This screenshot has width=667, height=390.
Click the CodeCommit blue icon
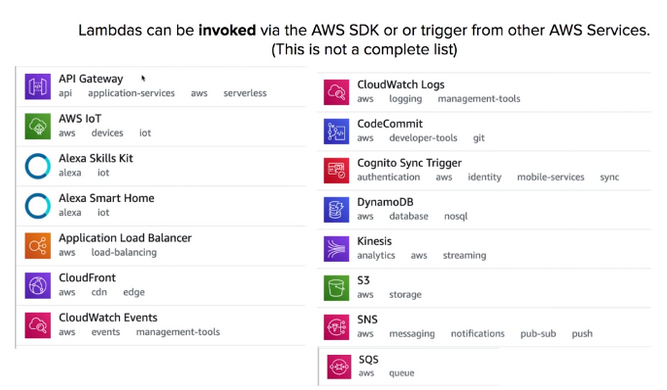(x=336, y=131)
